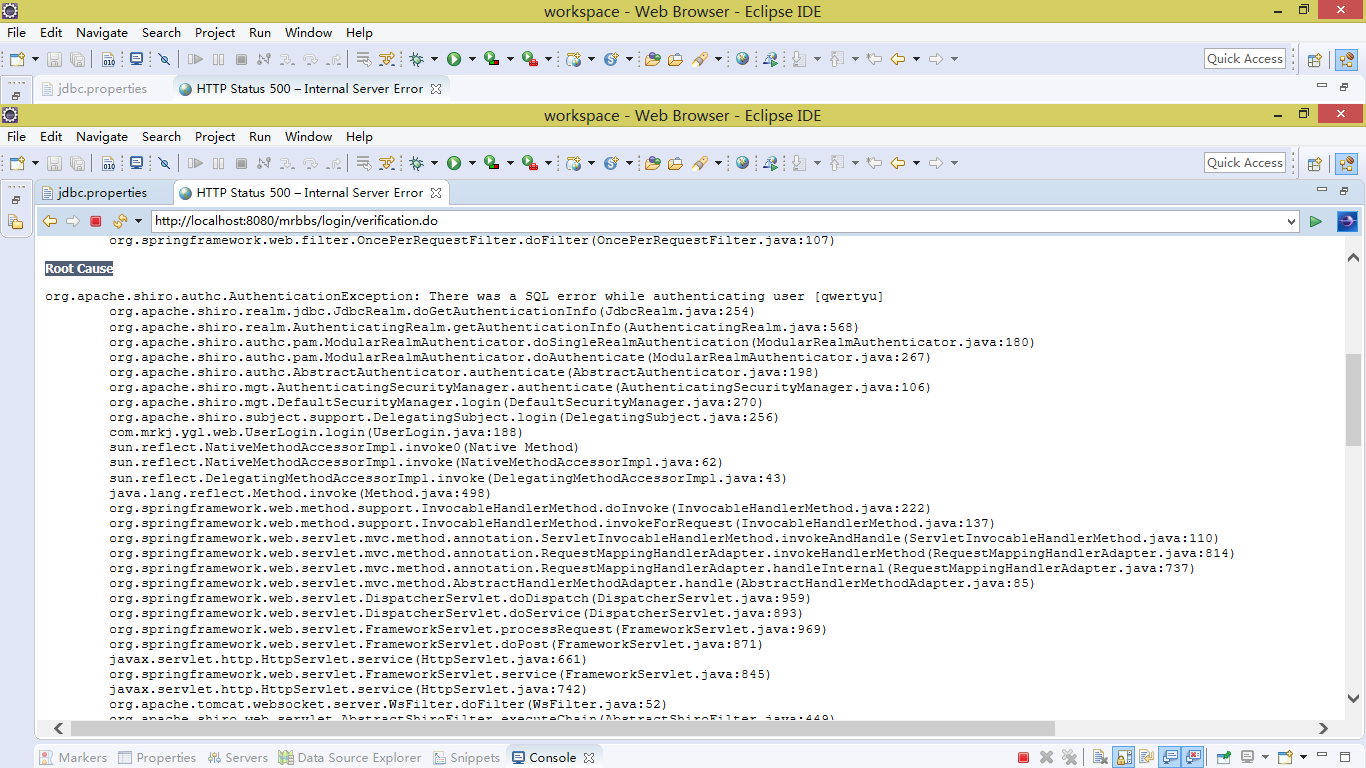The height and width of the screenshot is (768, 1366).
Task: Open the Debug dropdown arrow in the front window
Action: pyautogui.click(x=434, y=163)
